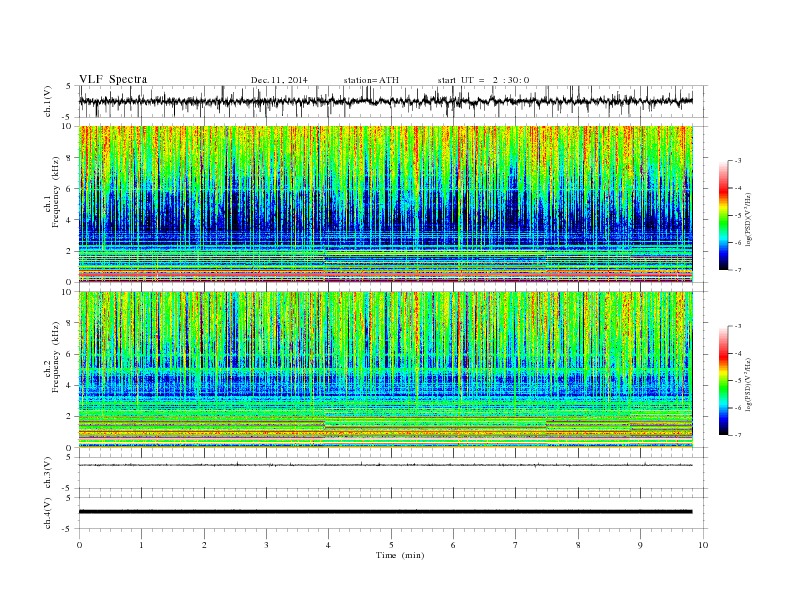This screenshot has height=612, width=792.
Task: Click inside the ch.2 spectrogram panel
Action: point(385,370)
